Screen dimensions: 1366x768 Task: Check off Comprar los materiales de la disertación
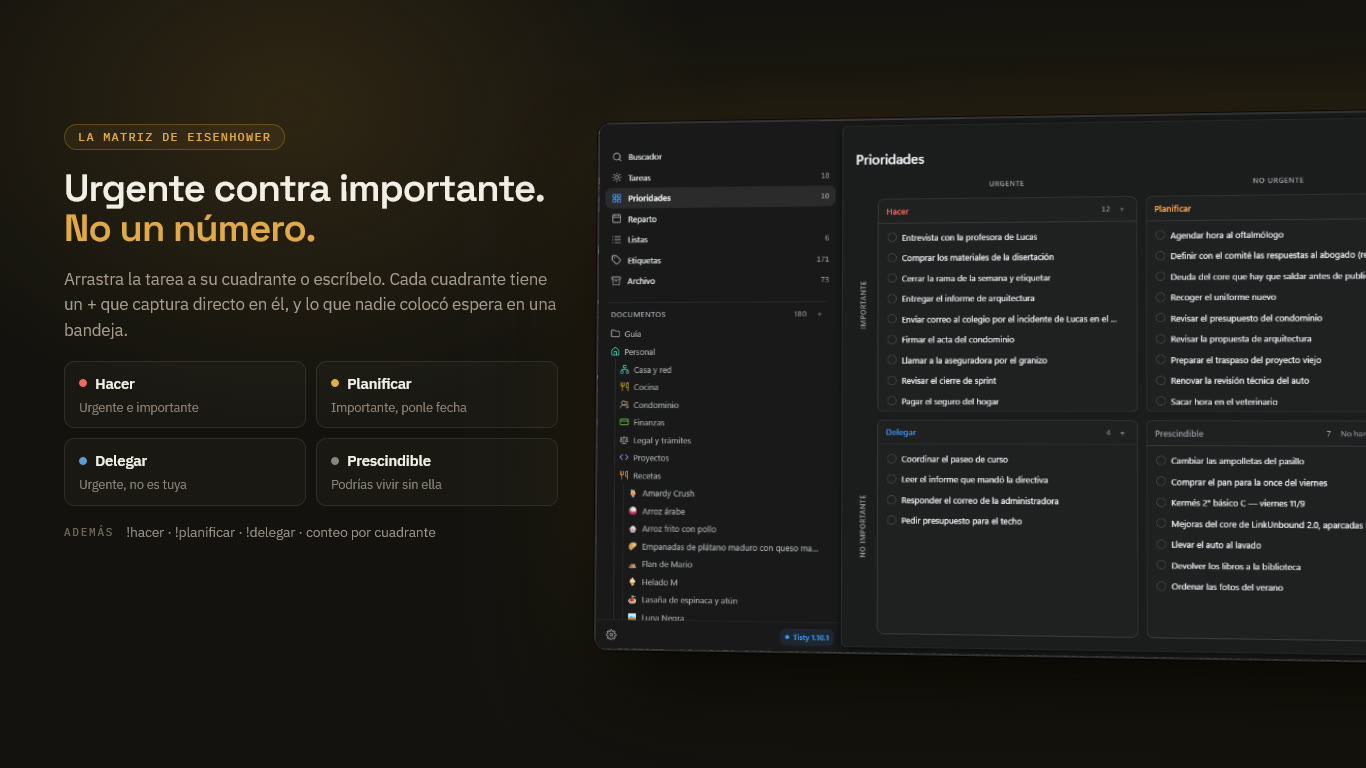pos(892,258)
